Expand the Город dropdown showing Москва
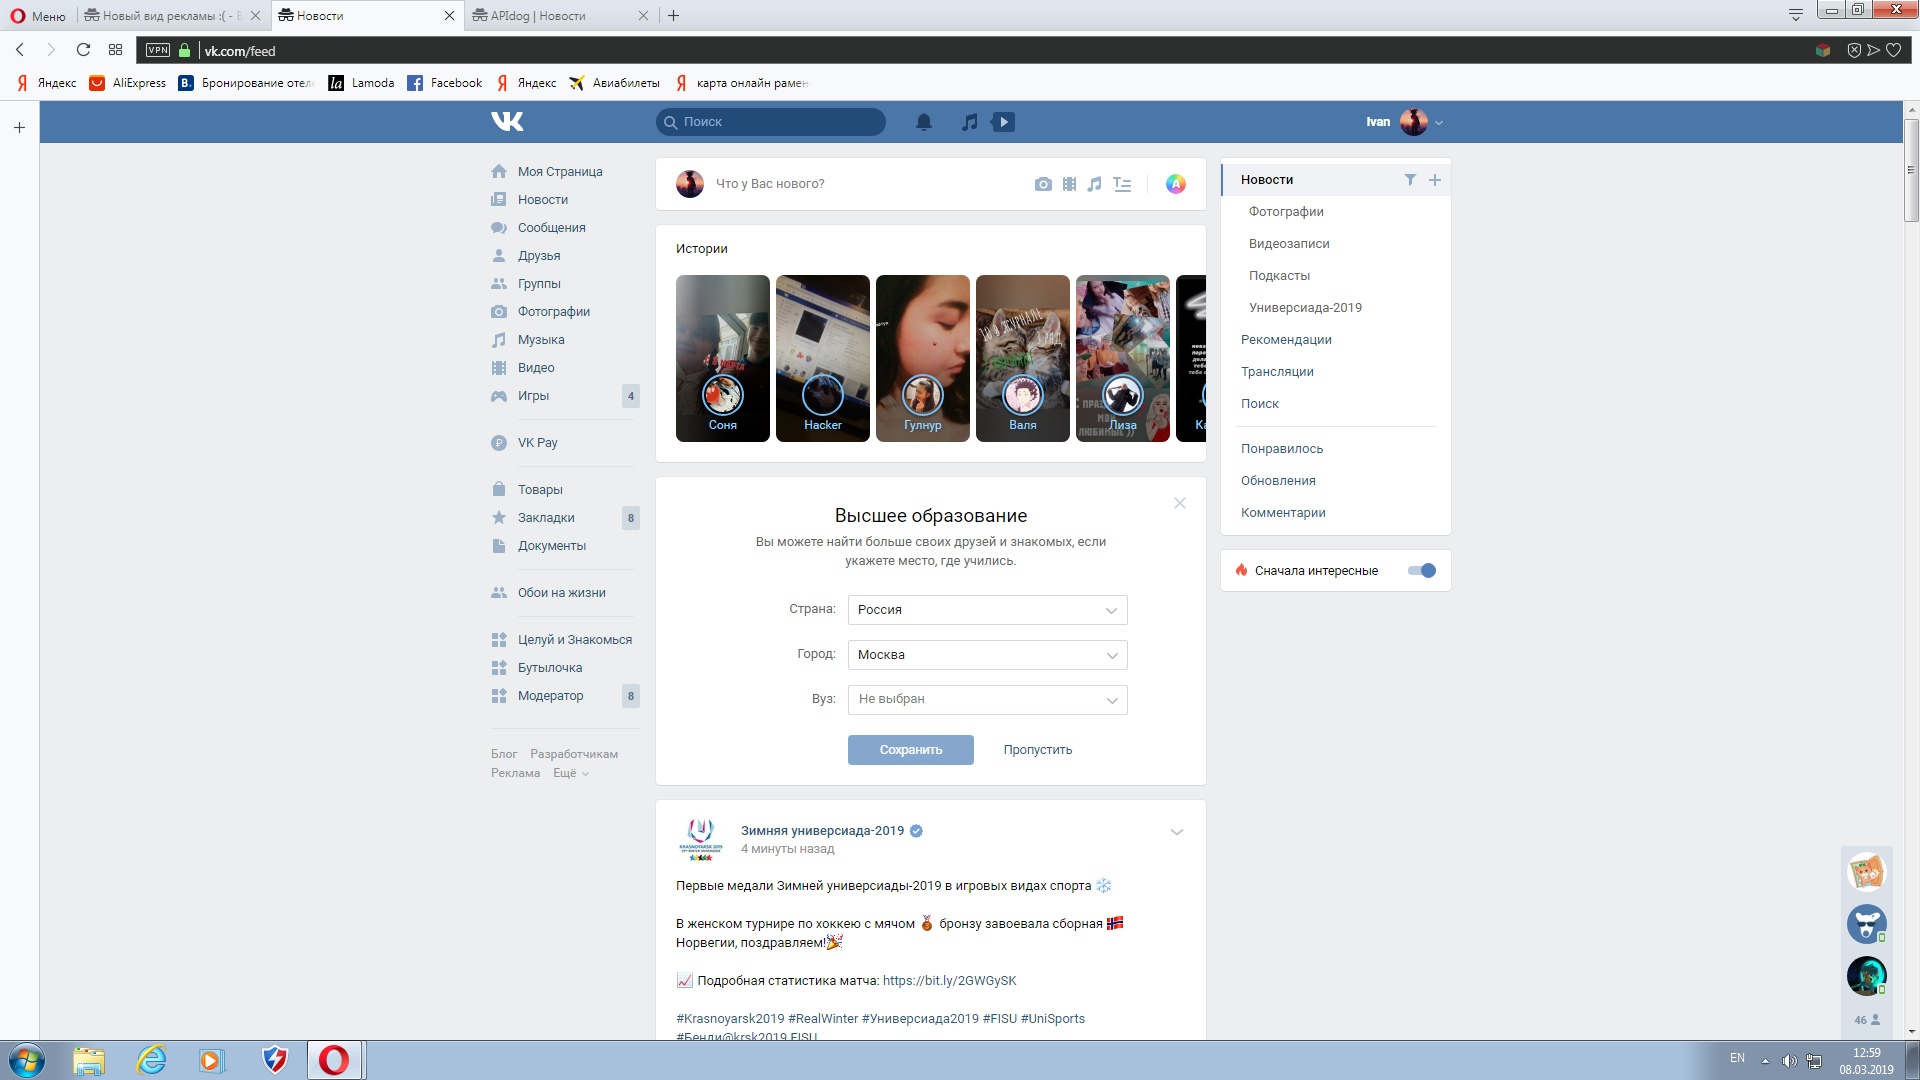 (987, 655)
